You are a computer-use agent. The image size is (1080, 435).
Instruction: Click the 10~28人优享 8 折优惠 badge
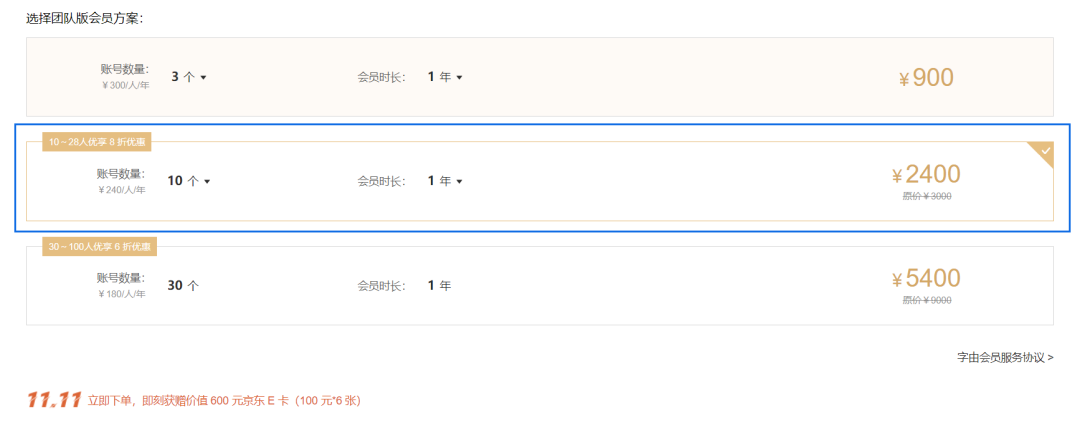(x=97, y=142)
